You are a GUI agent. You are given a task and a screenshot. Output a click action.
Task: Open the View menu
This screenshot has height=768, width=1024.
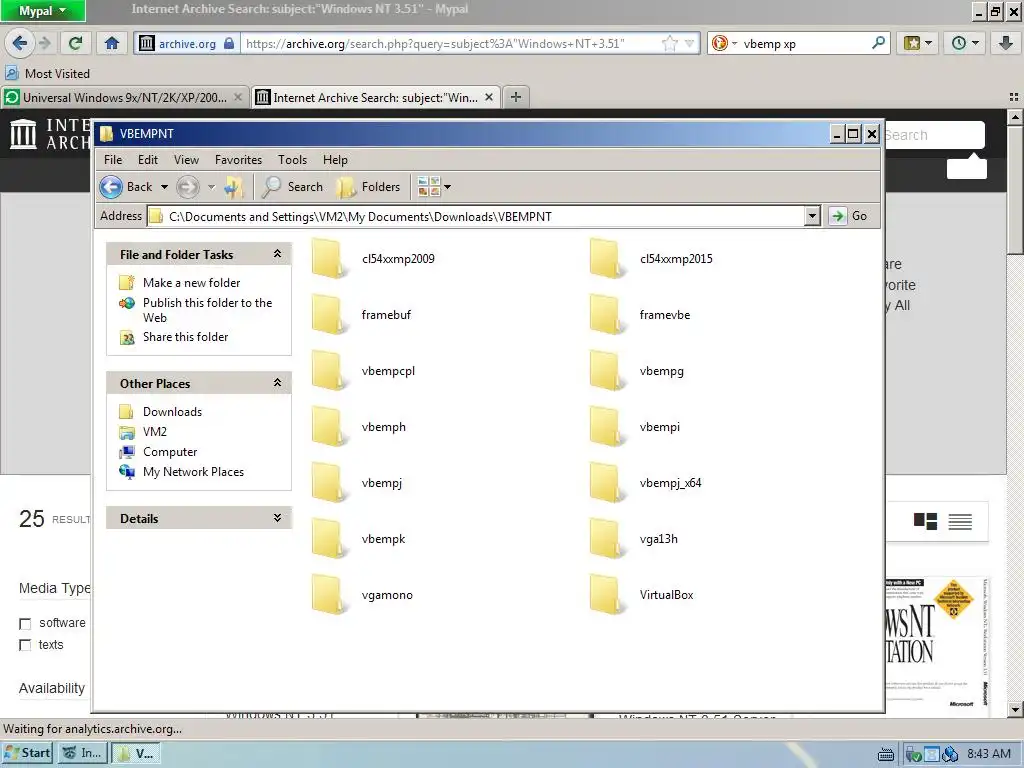point(186,160)
